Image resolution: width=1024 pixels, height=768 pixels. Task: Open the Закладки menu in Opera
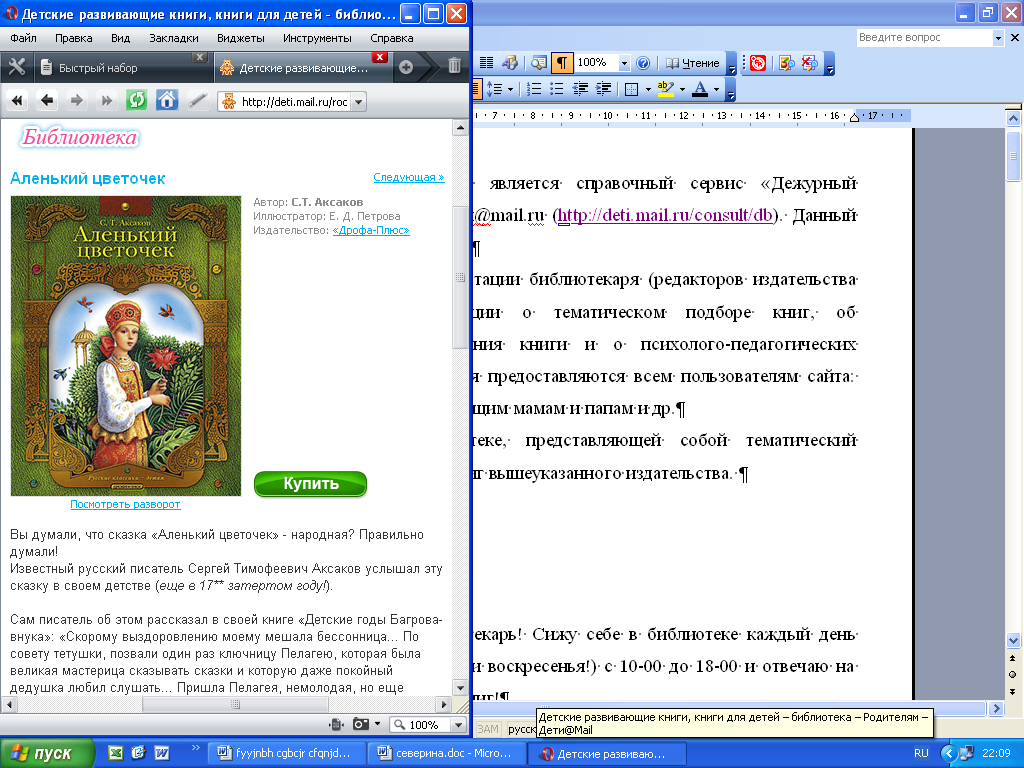tap(174, 38)
